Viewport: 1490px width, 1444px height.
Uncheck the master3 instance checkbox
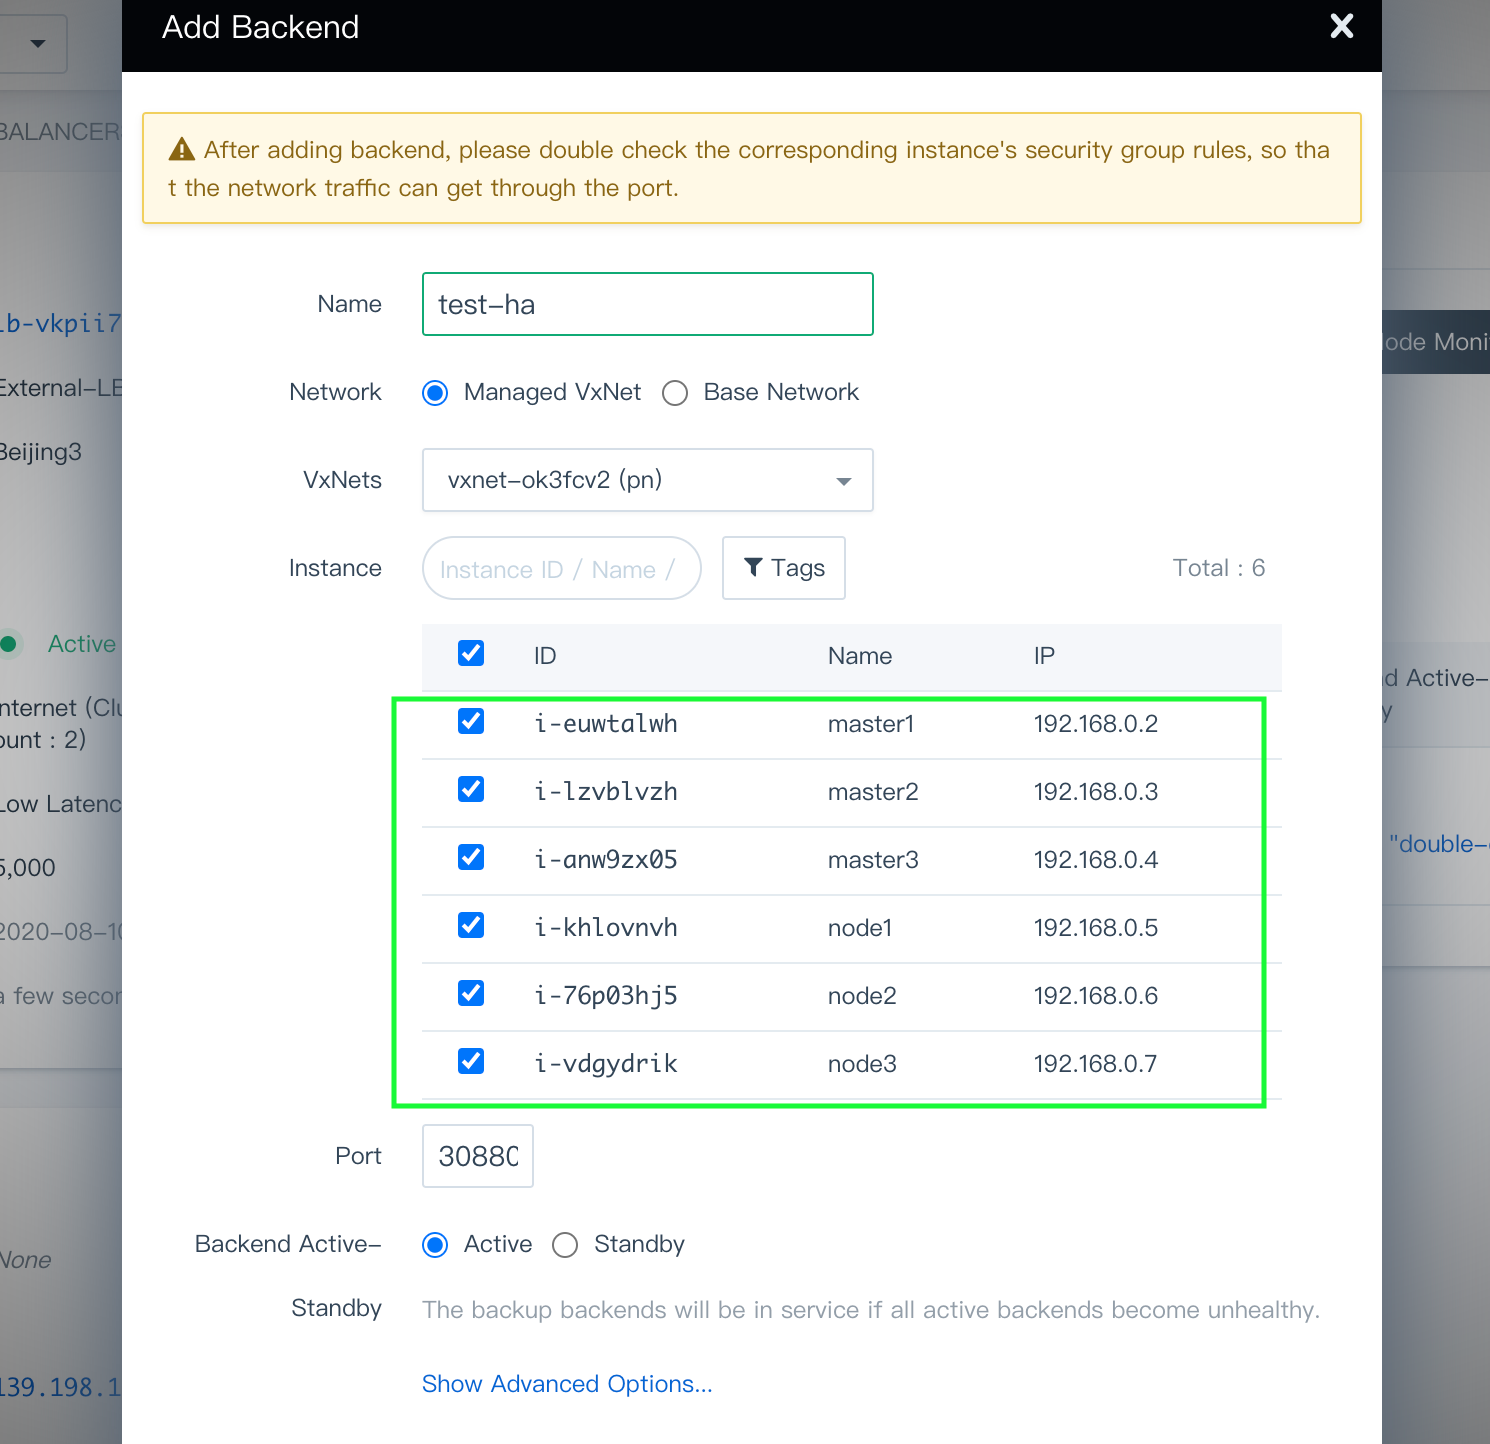(x=471, y=858)
